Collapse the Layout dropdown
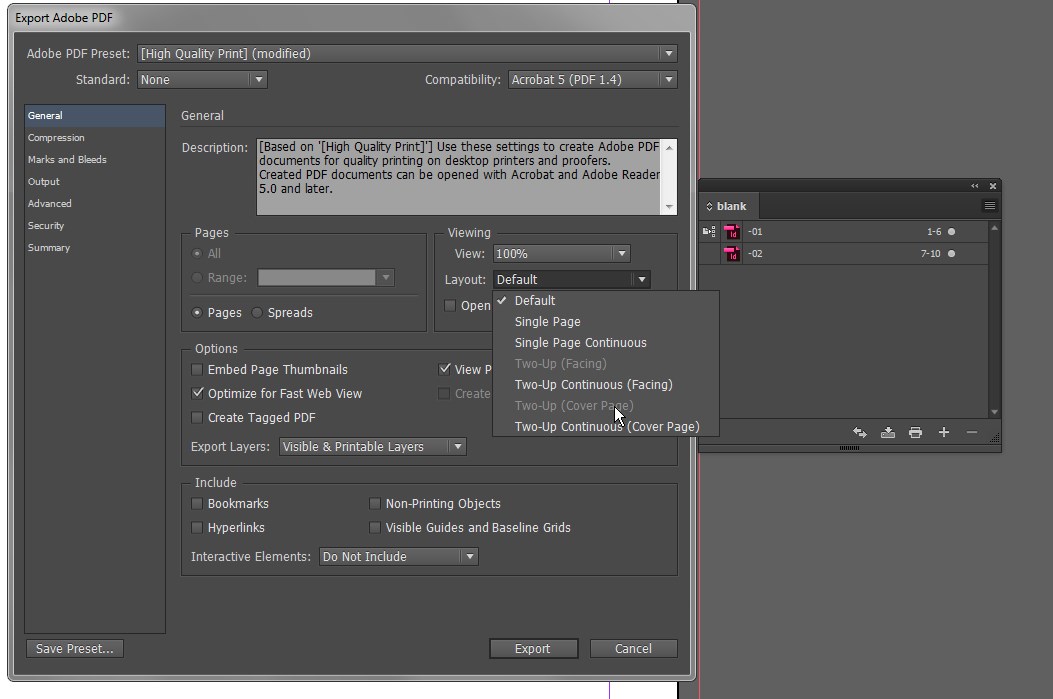The width and height of the screenshot is (1053, 699). coord(571,279)
